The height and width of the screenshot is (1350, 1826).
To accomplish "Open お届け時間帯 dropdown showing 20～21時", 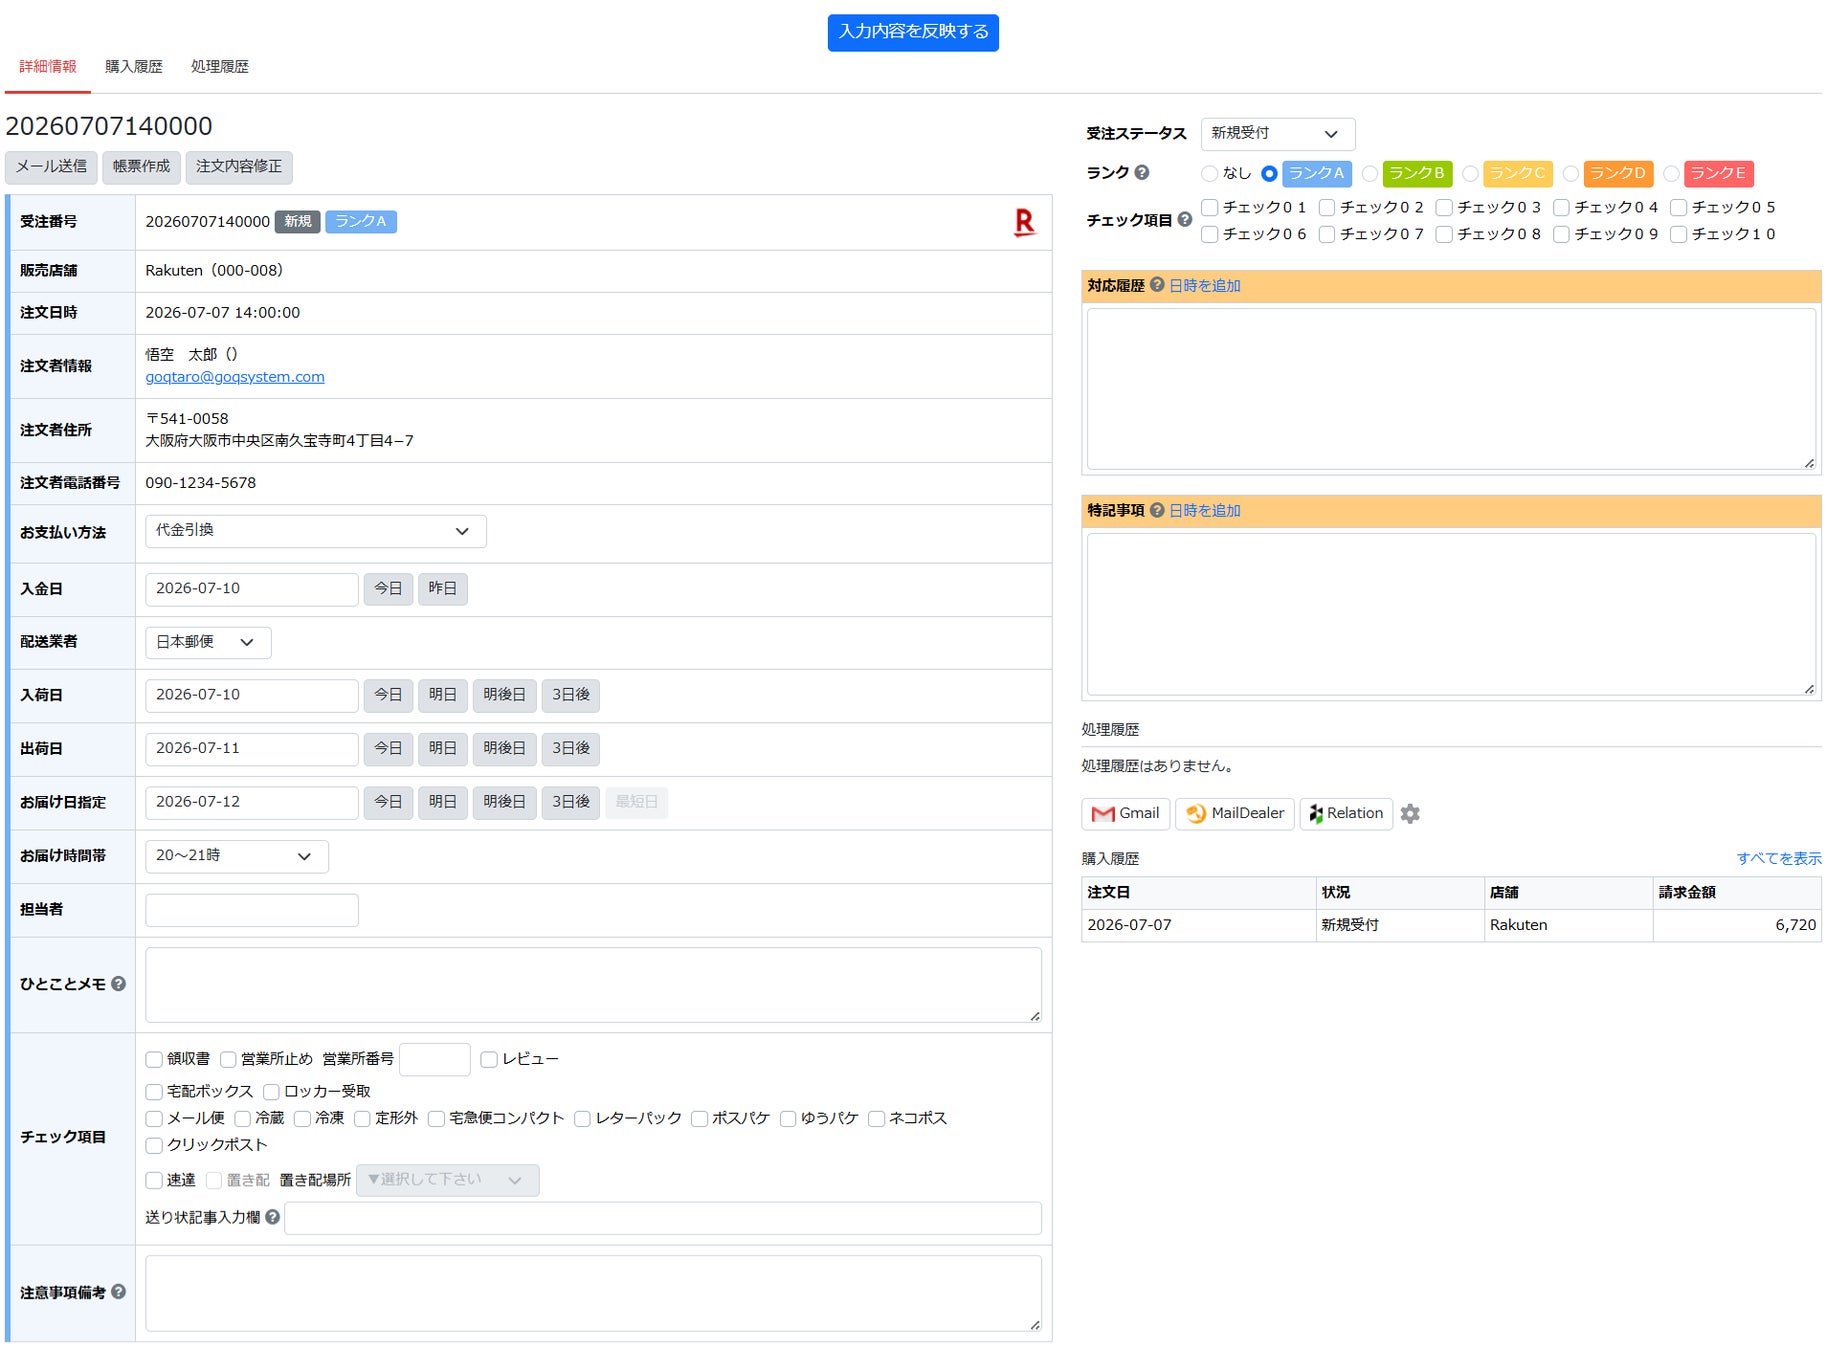I will (237, 856).
